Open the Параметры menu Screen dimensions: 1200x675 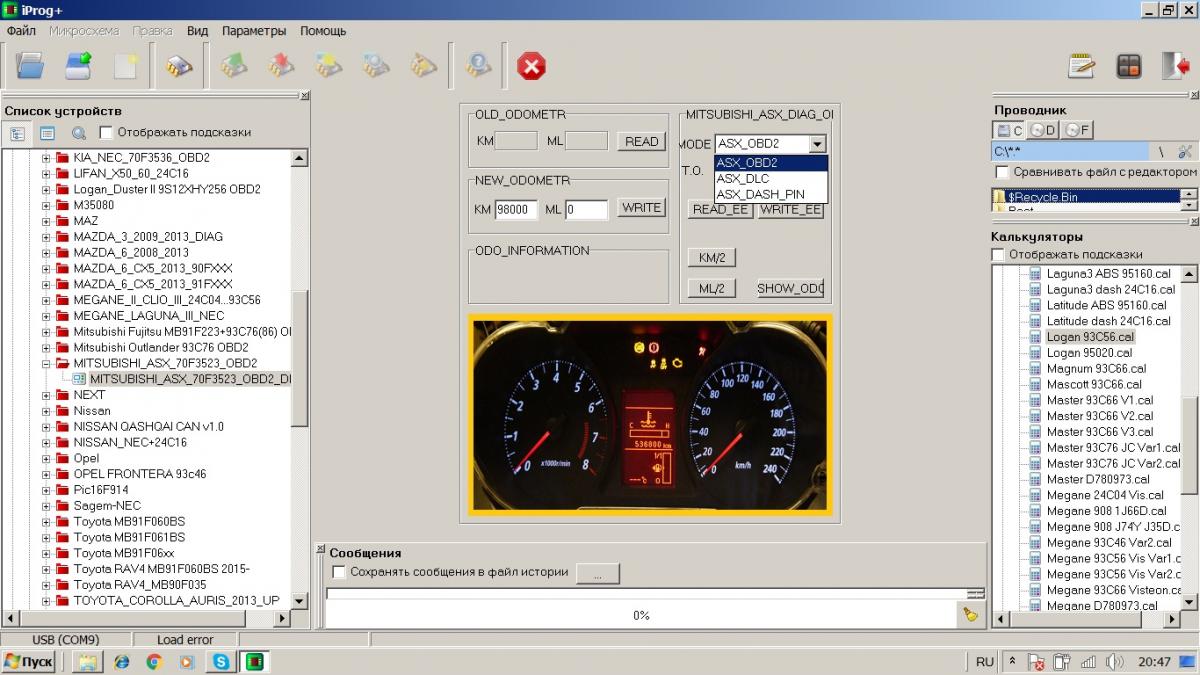click(x=253, y=31)
